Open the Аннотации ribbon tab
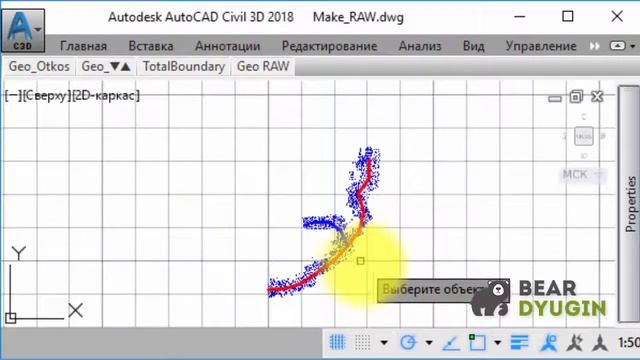640x360 pixels. [x=227, y=46]
